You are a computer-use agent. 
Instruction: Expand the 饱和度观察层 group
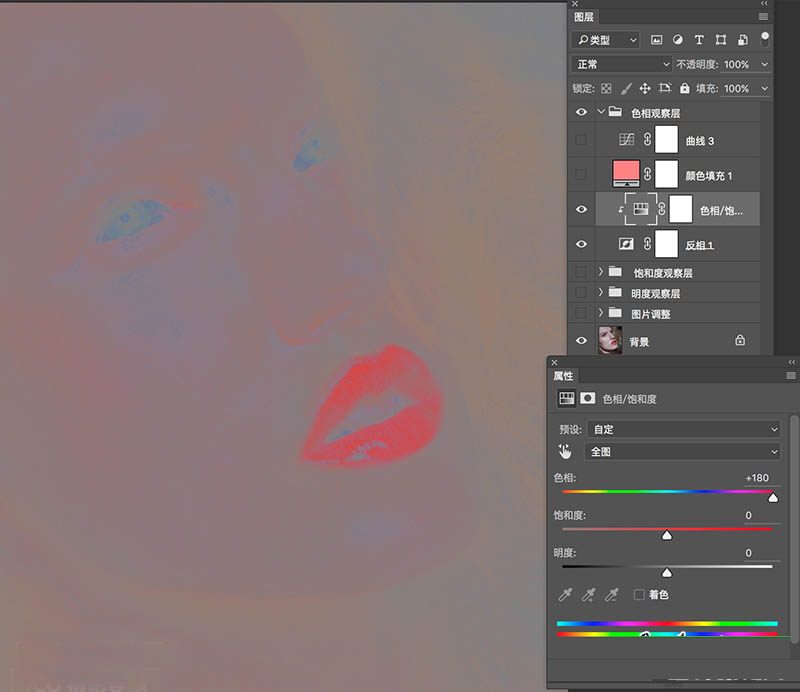pyautogui.click(x=600, y=272)
